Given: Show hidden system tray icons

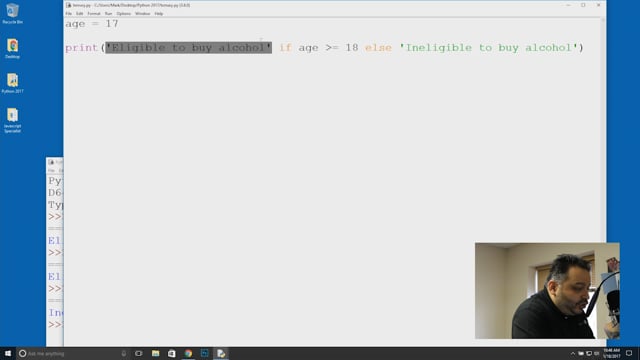Looking at the screenshot, I should [573, 353].
